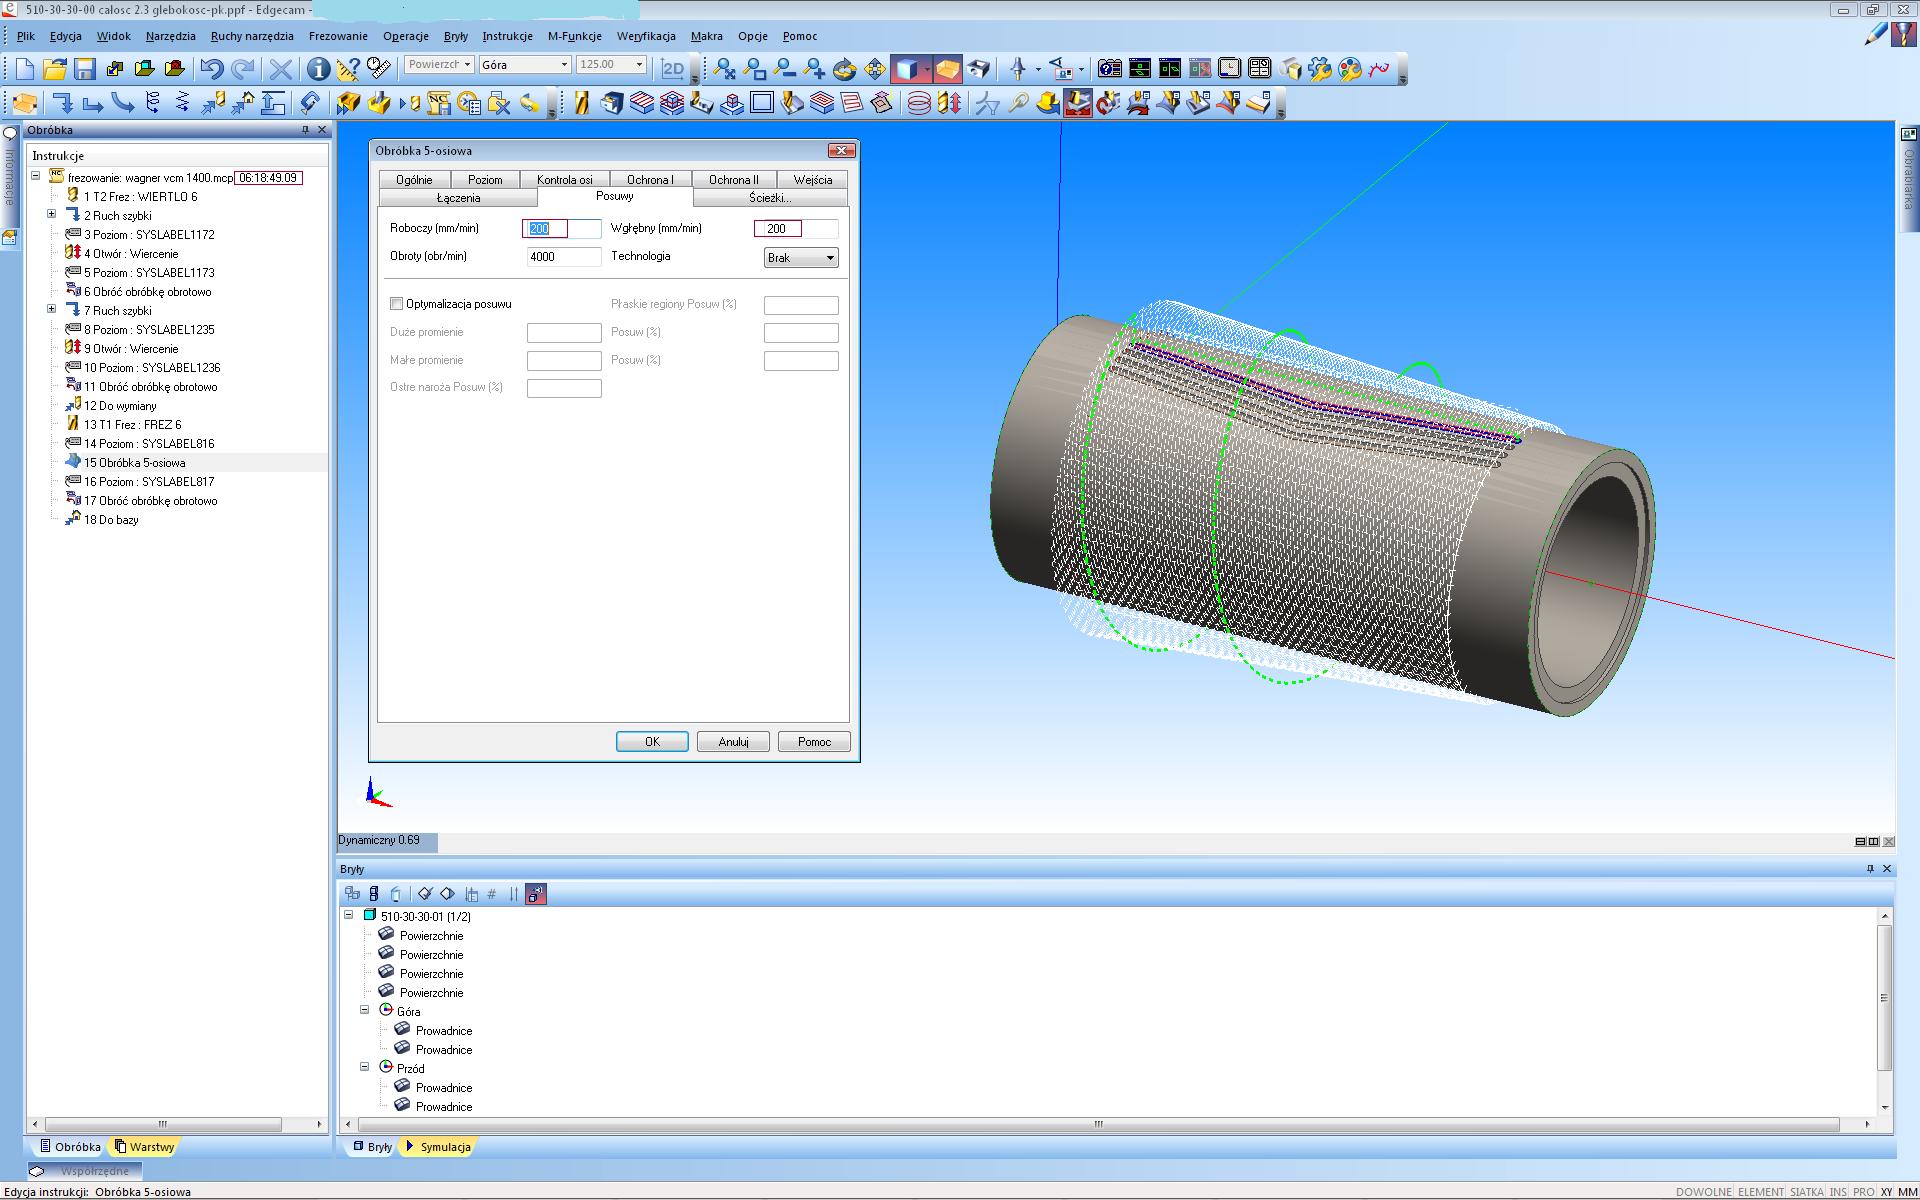Image resolution: width=1920 pixels, height=1200 pixels.
Task: Switch to the Ochrona II tab
Action: point(734,179)
